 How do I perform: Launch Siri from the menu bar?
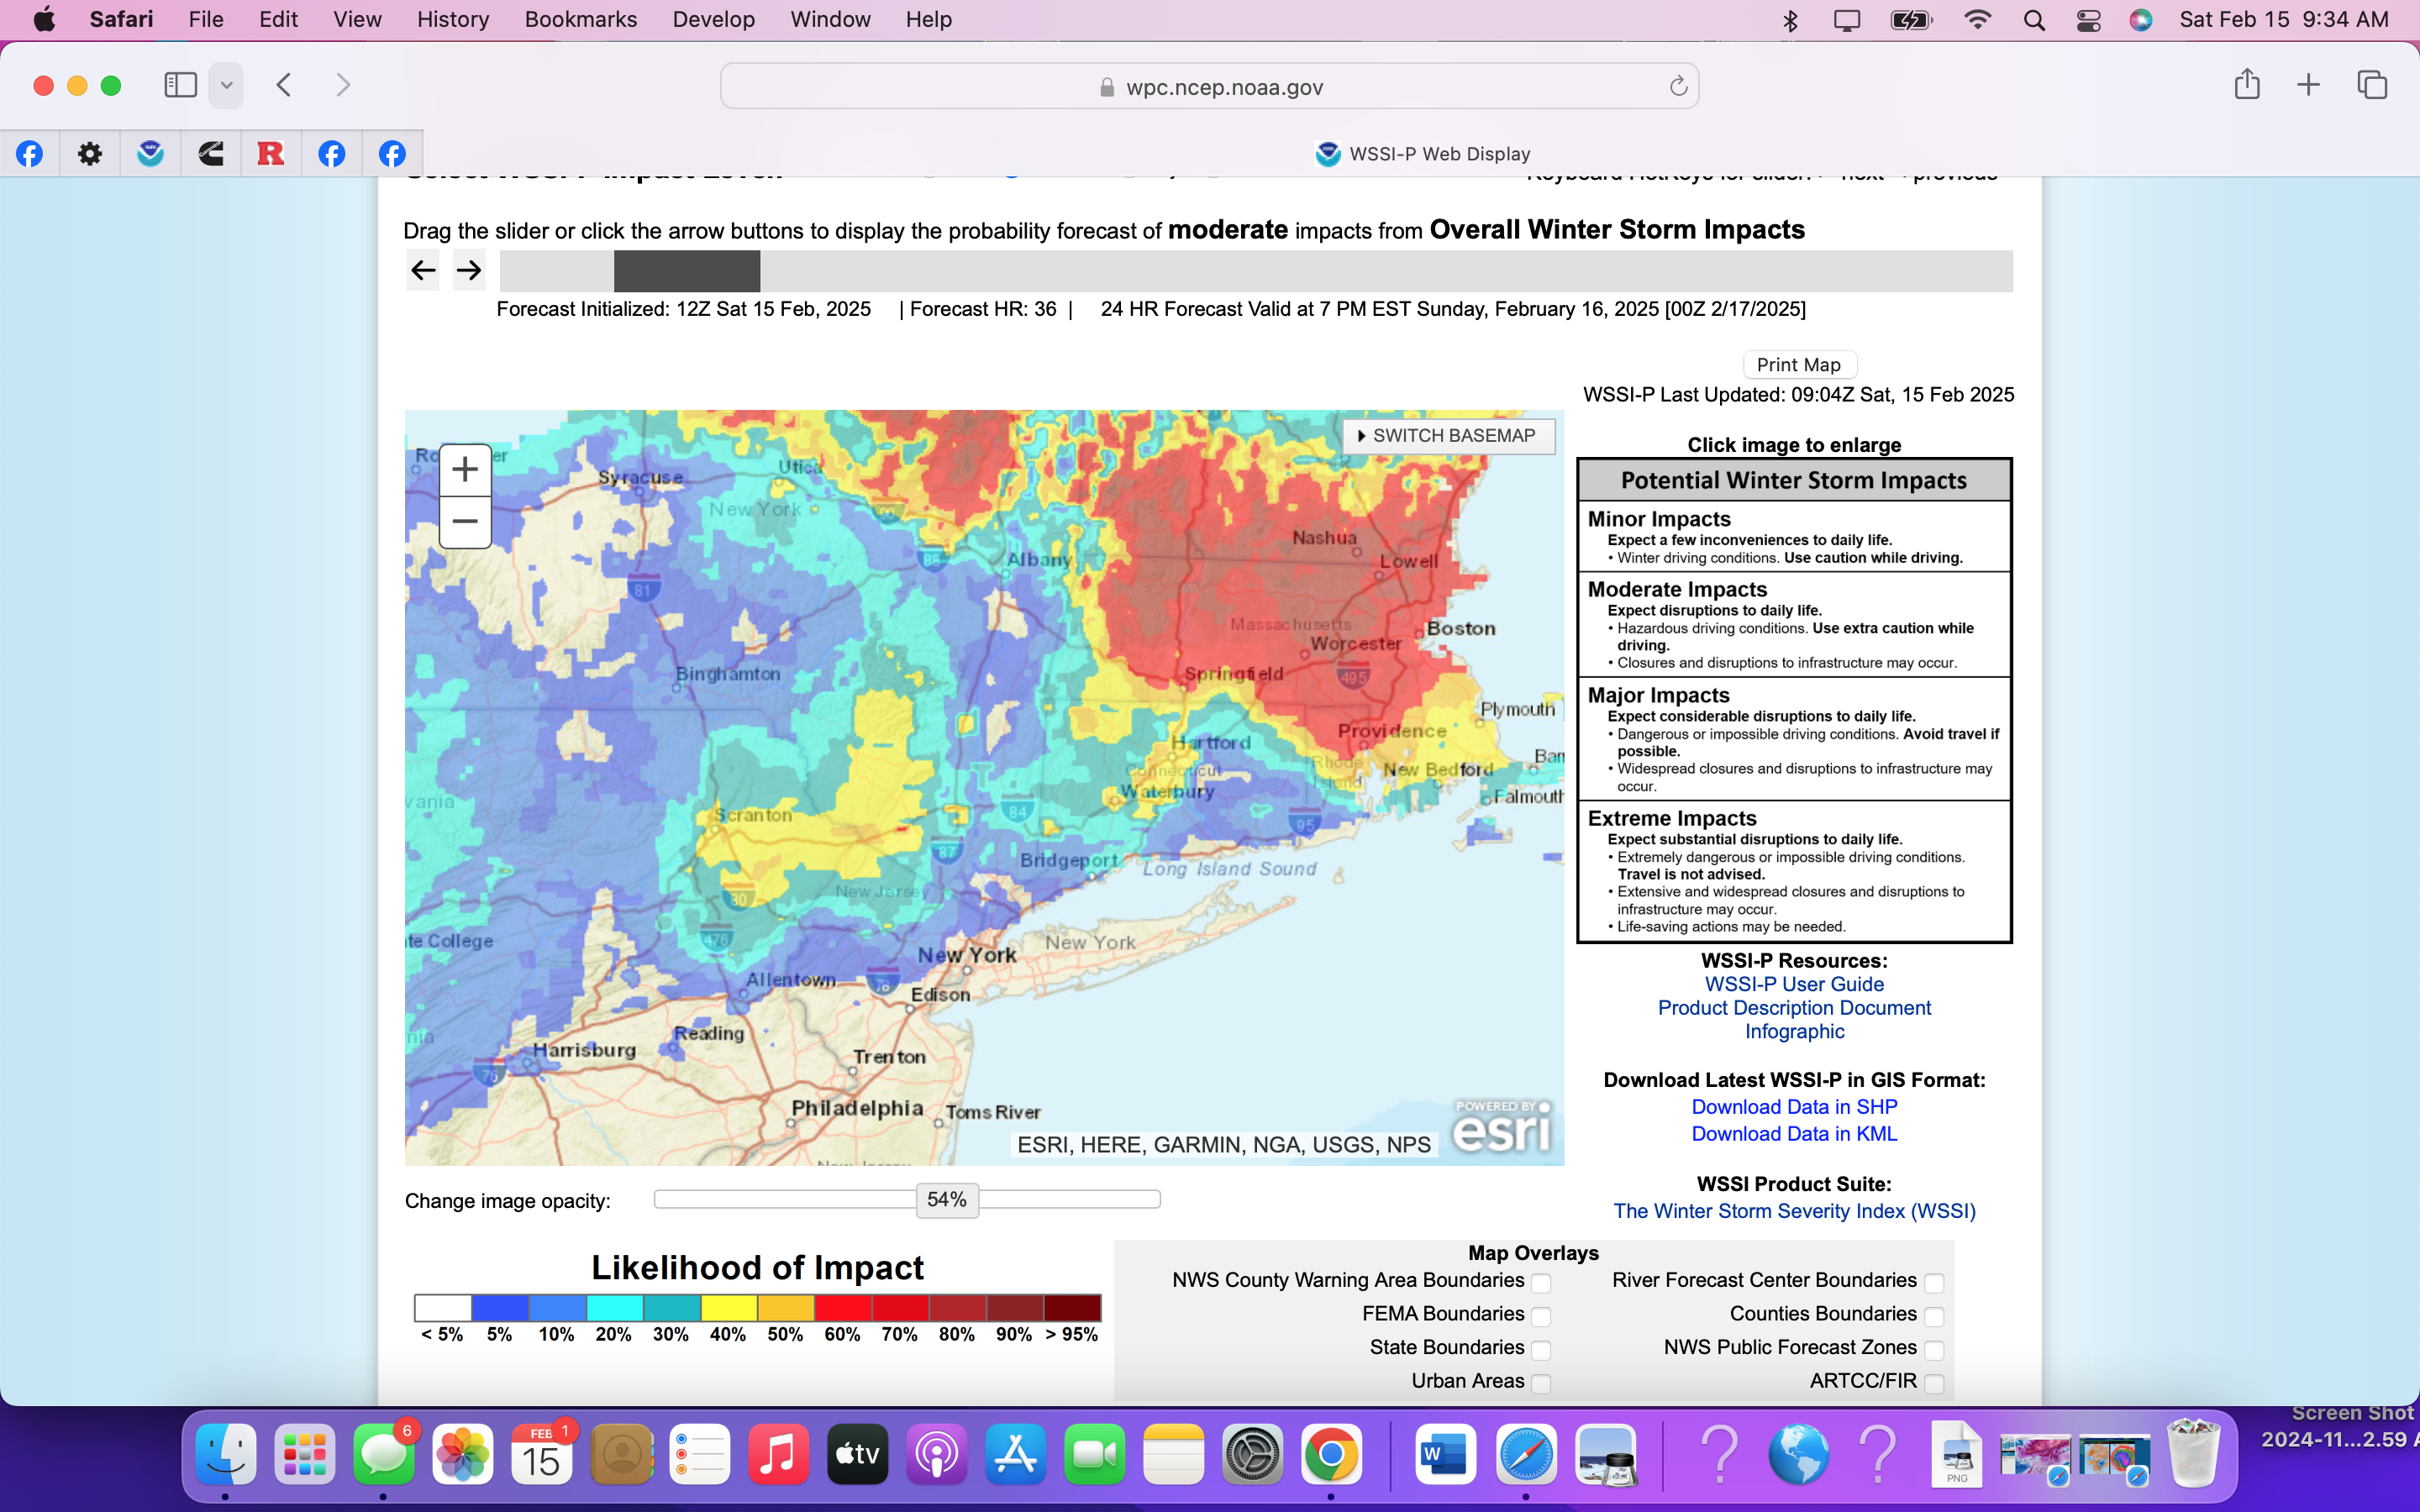(x=2141, y=20)
